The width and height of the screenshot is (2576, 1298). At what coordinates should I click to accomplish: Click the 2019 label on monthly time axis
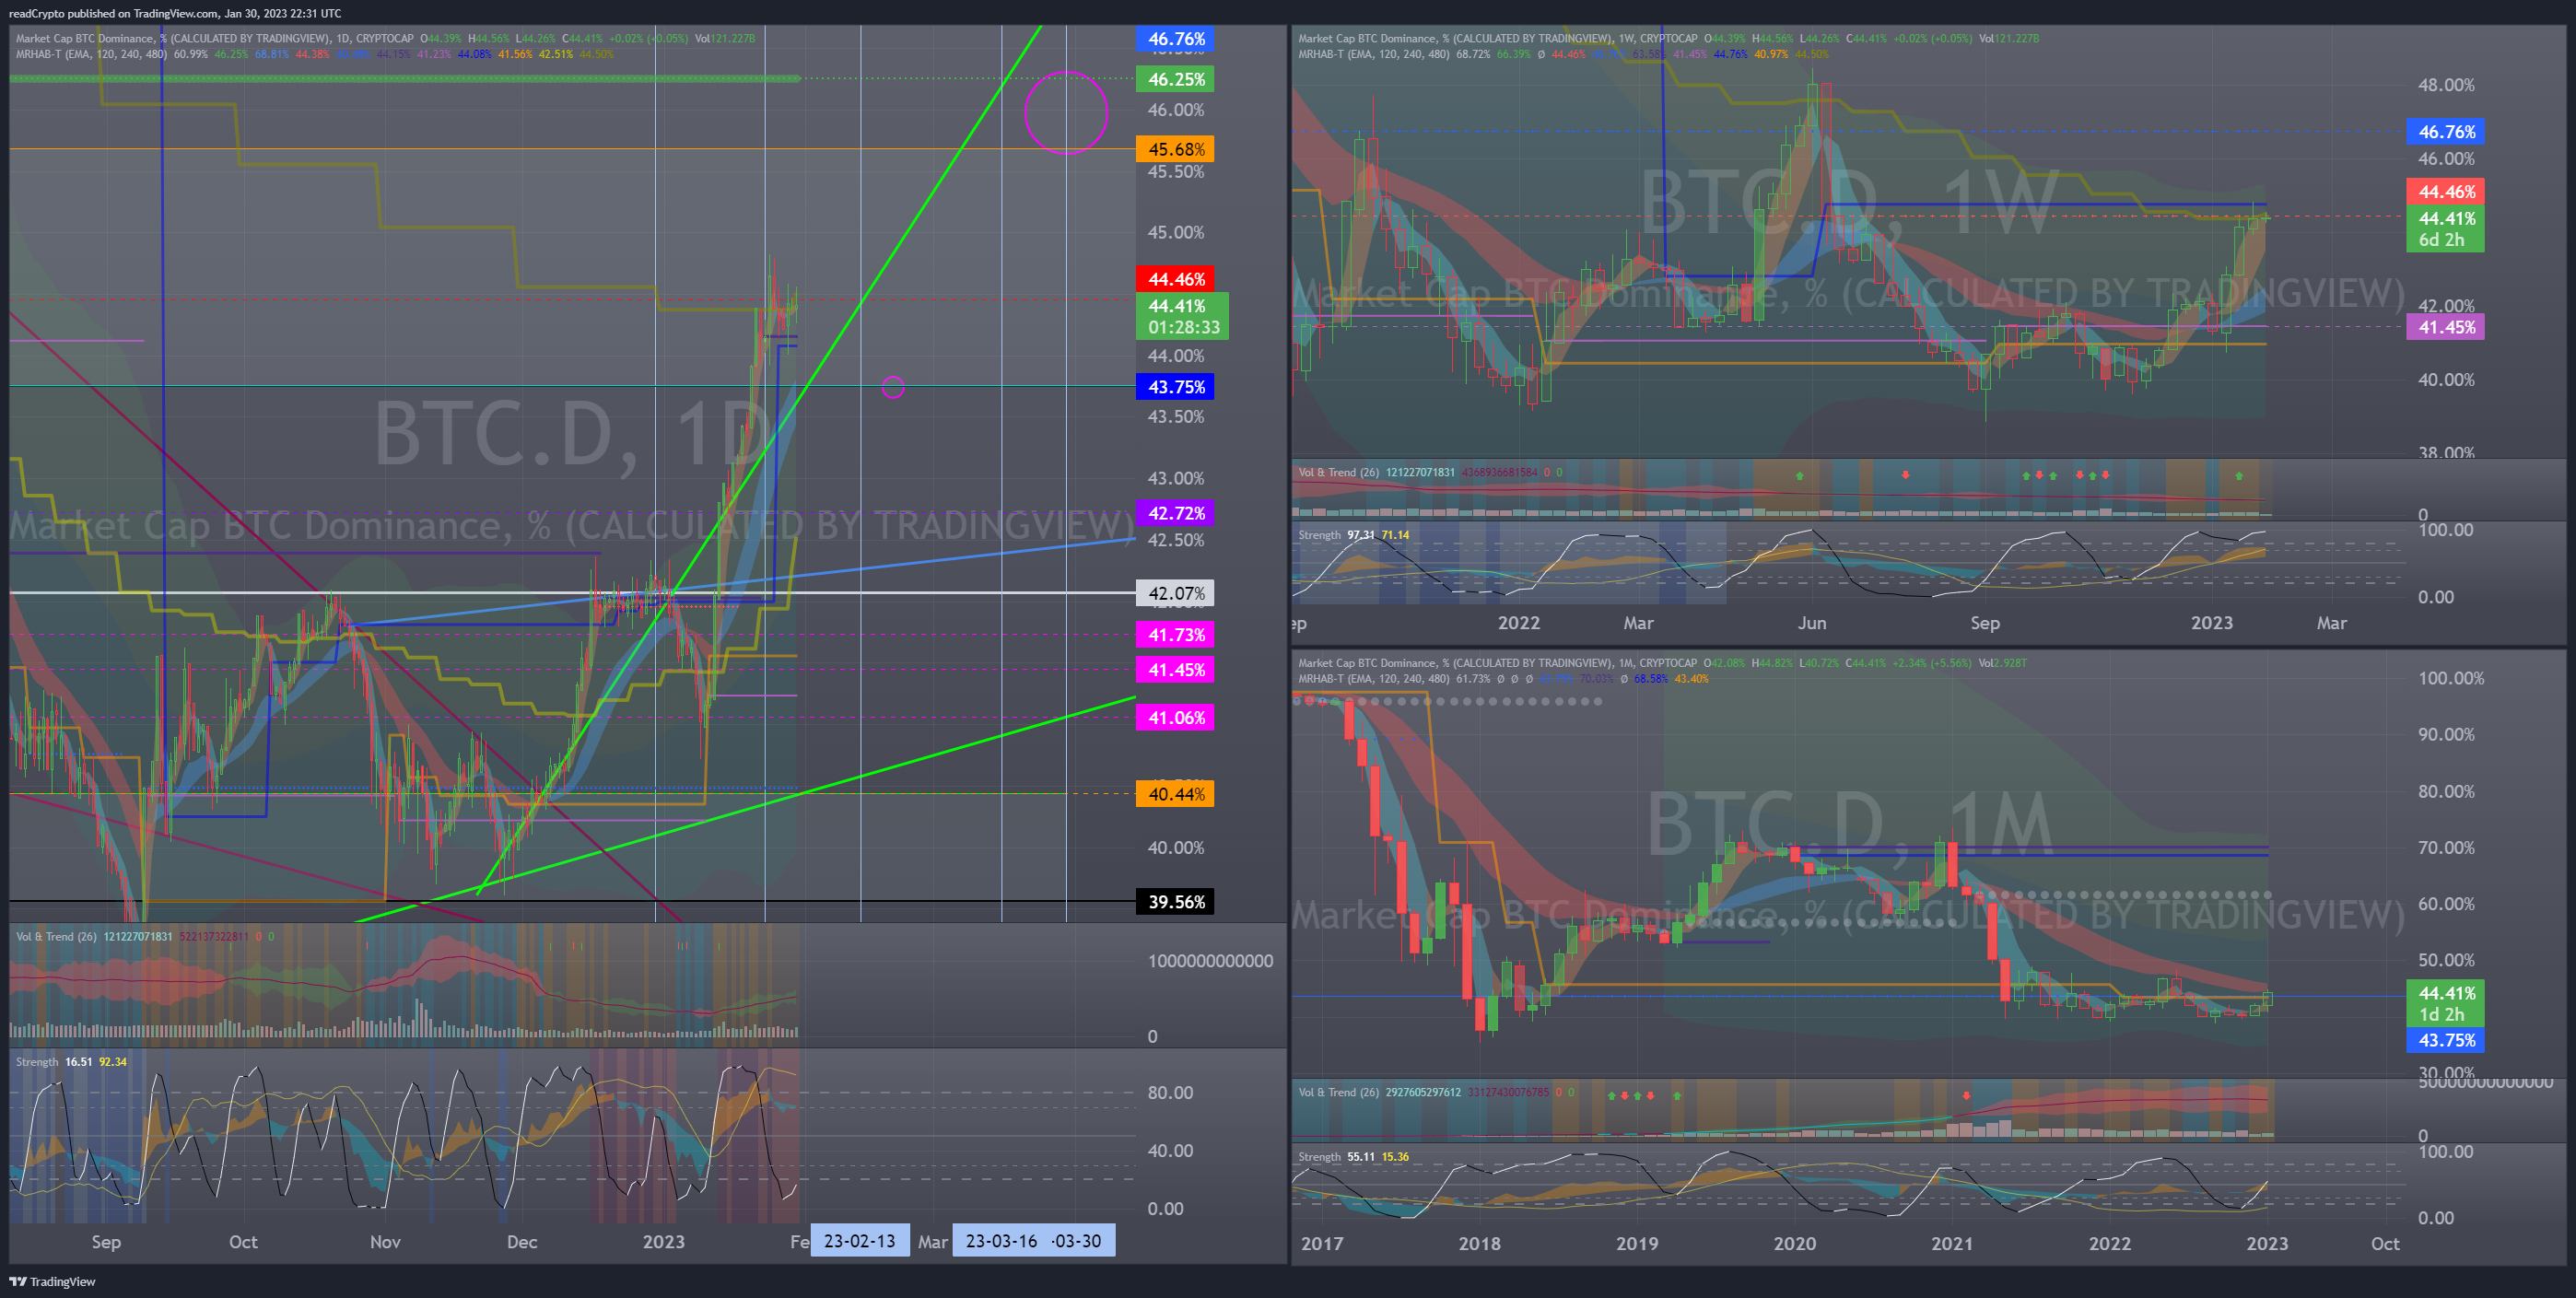[x=1637, y=1244]
